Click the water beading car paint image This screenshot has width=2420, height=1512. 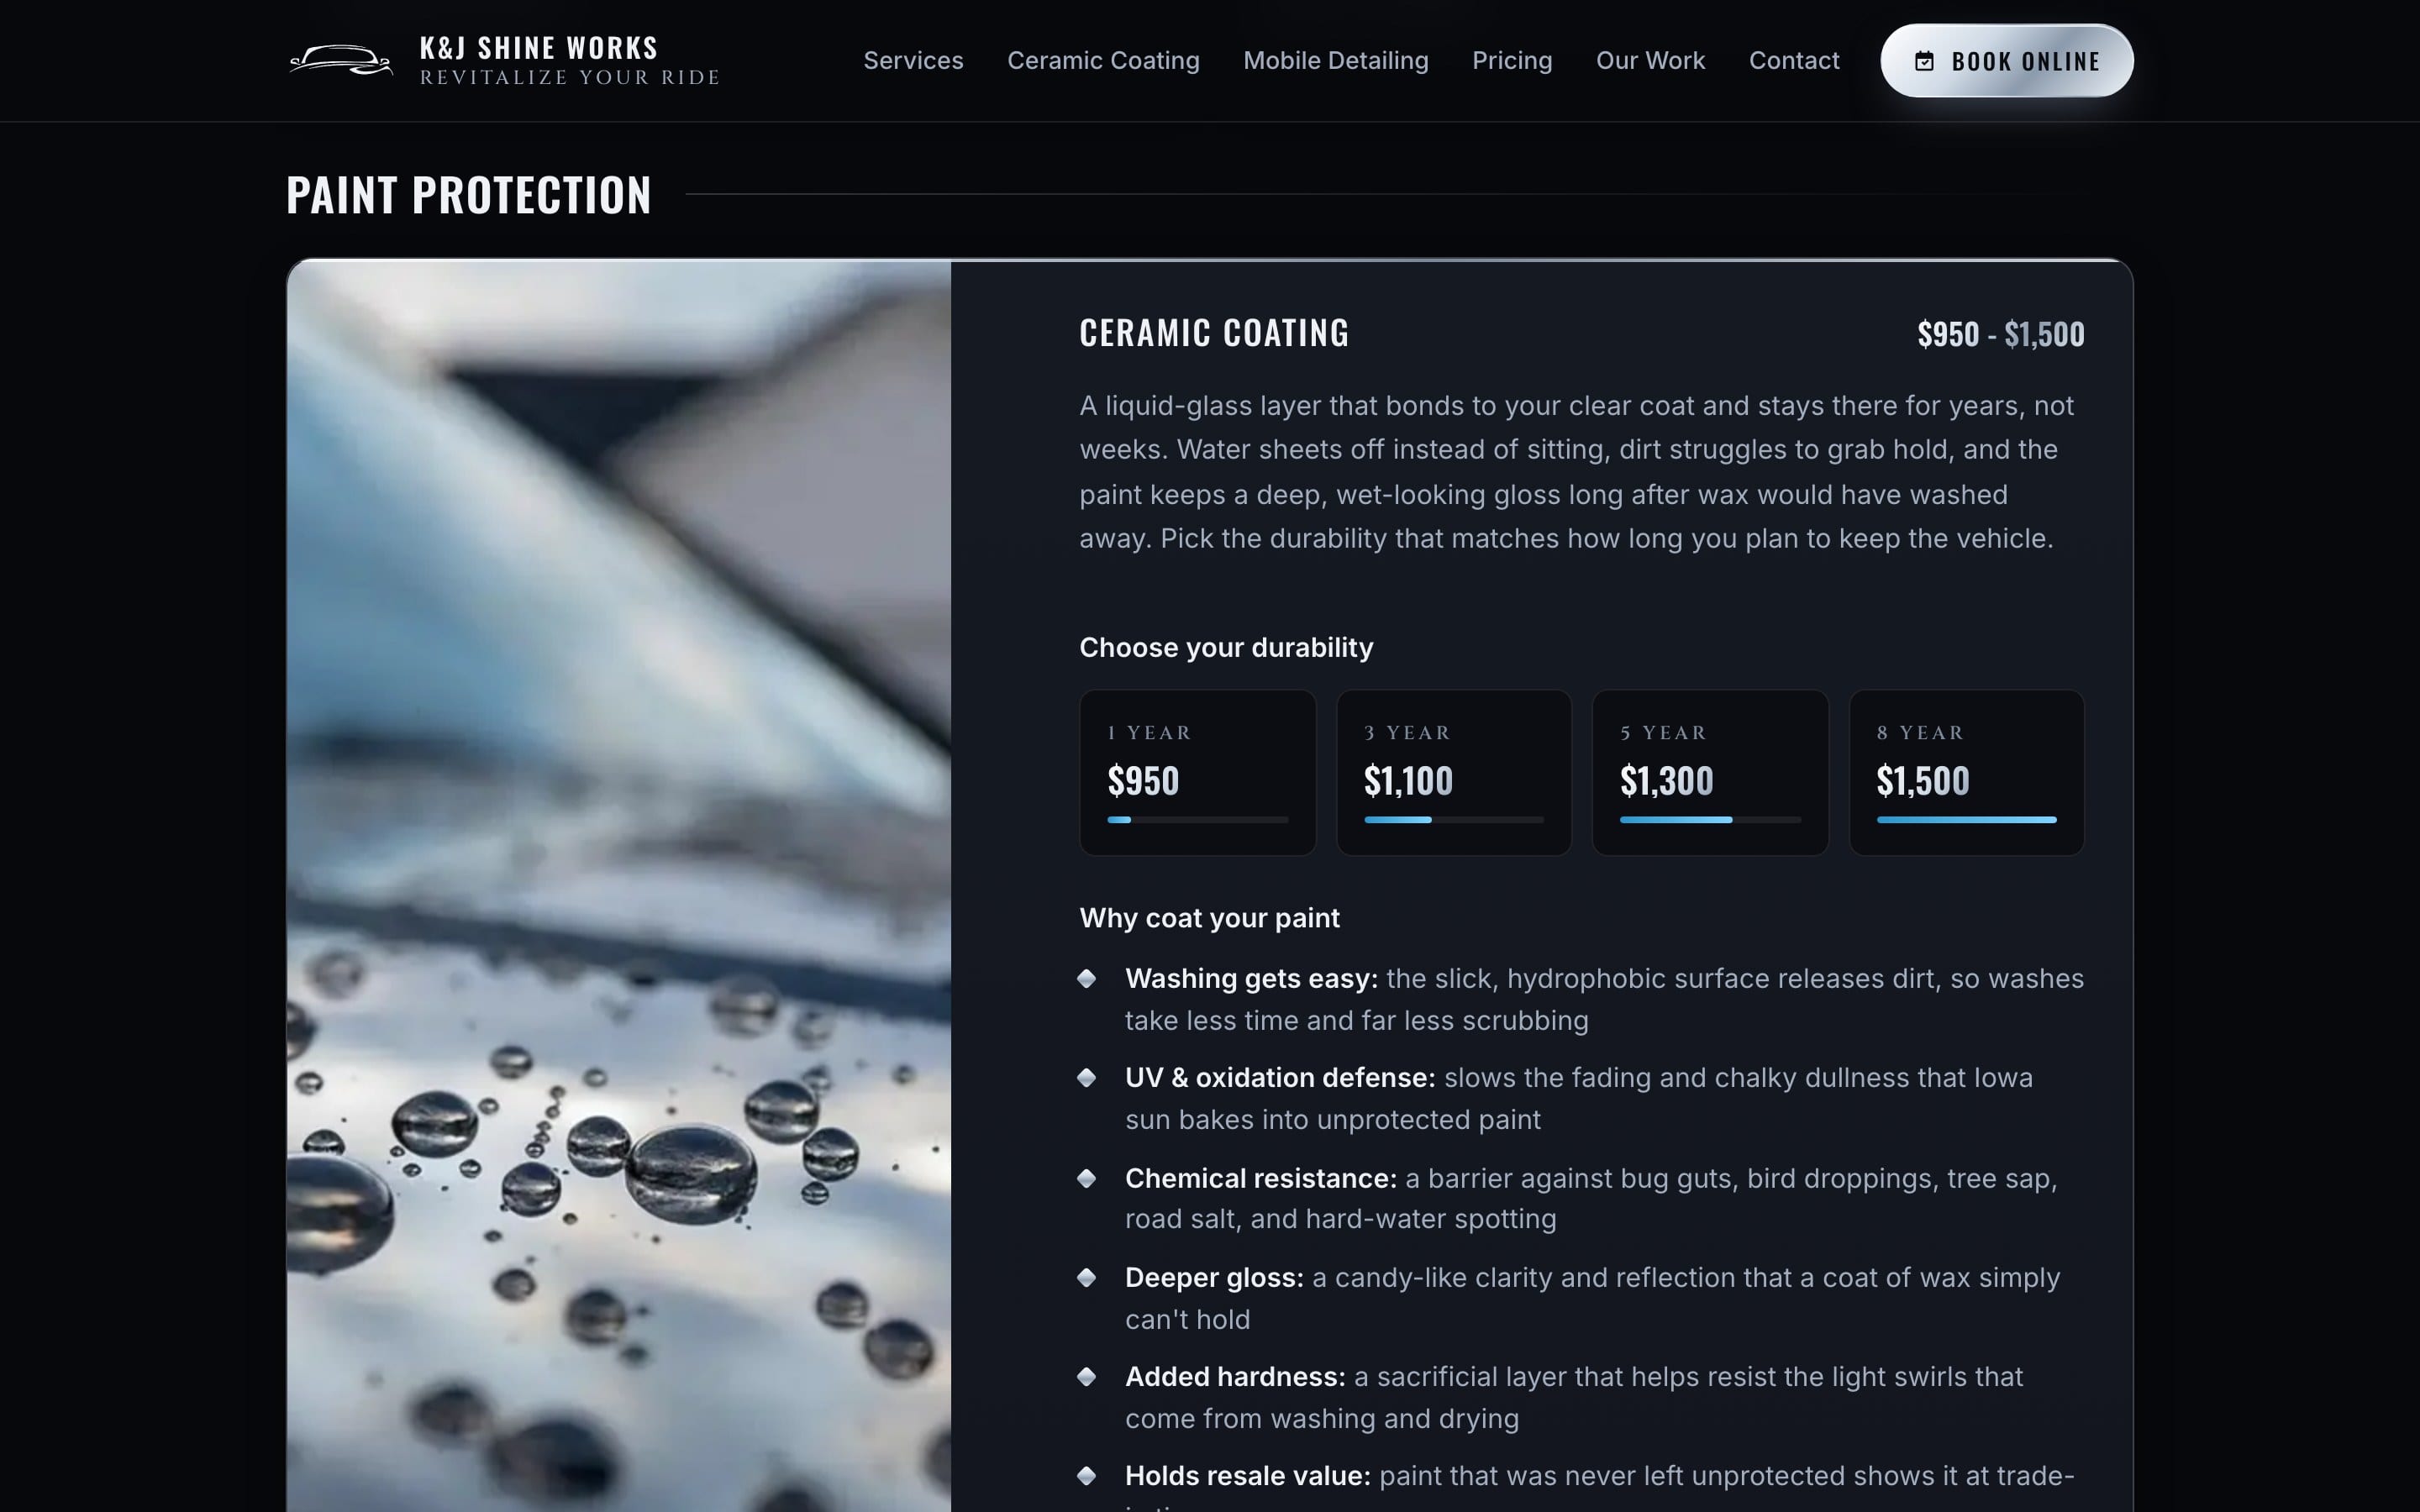[x=619, y=886]
